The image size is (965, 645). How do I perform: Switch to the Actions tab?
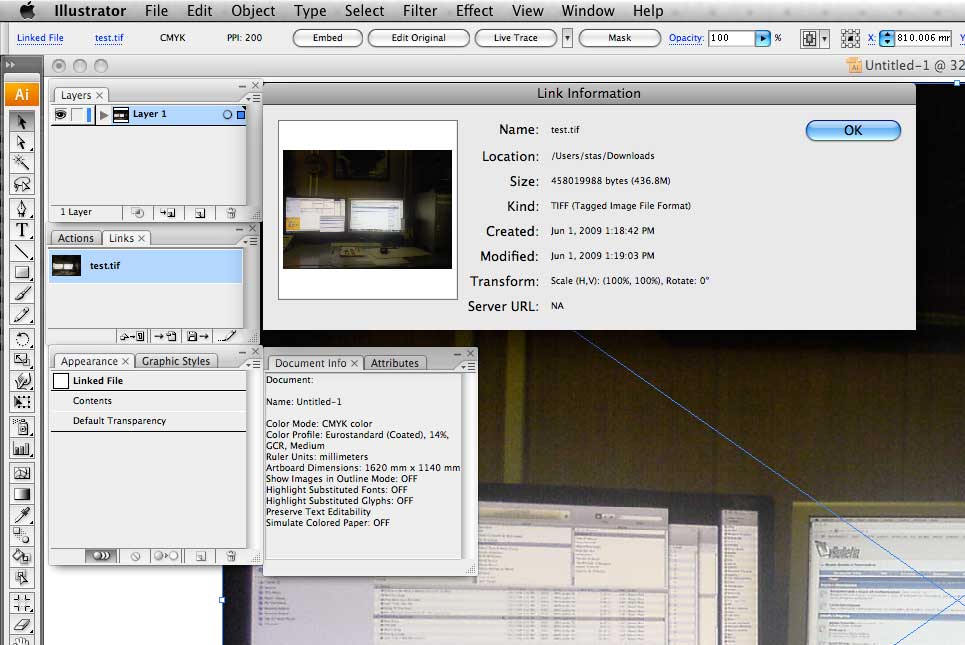coord(76,238)
